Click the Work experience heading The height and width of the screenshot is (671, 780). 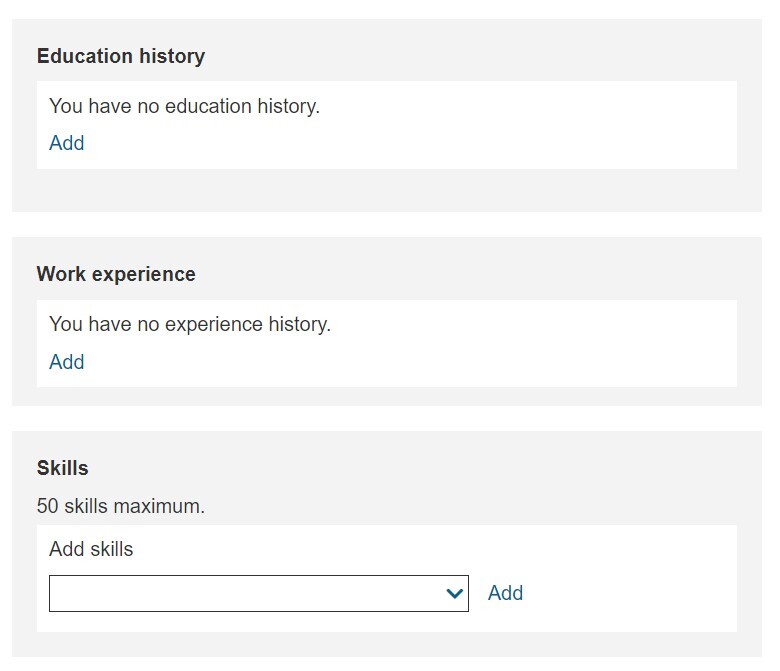[116, 274]
